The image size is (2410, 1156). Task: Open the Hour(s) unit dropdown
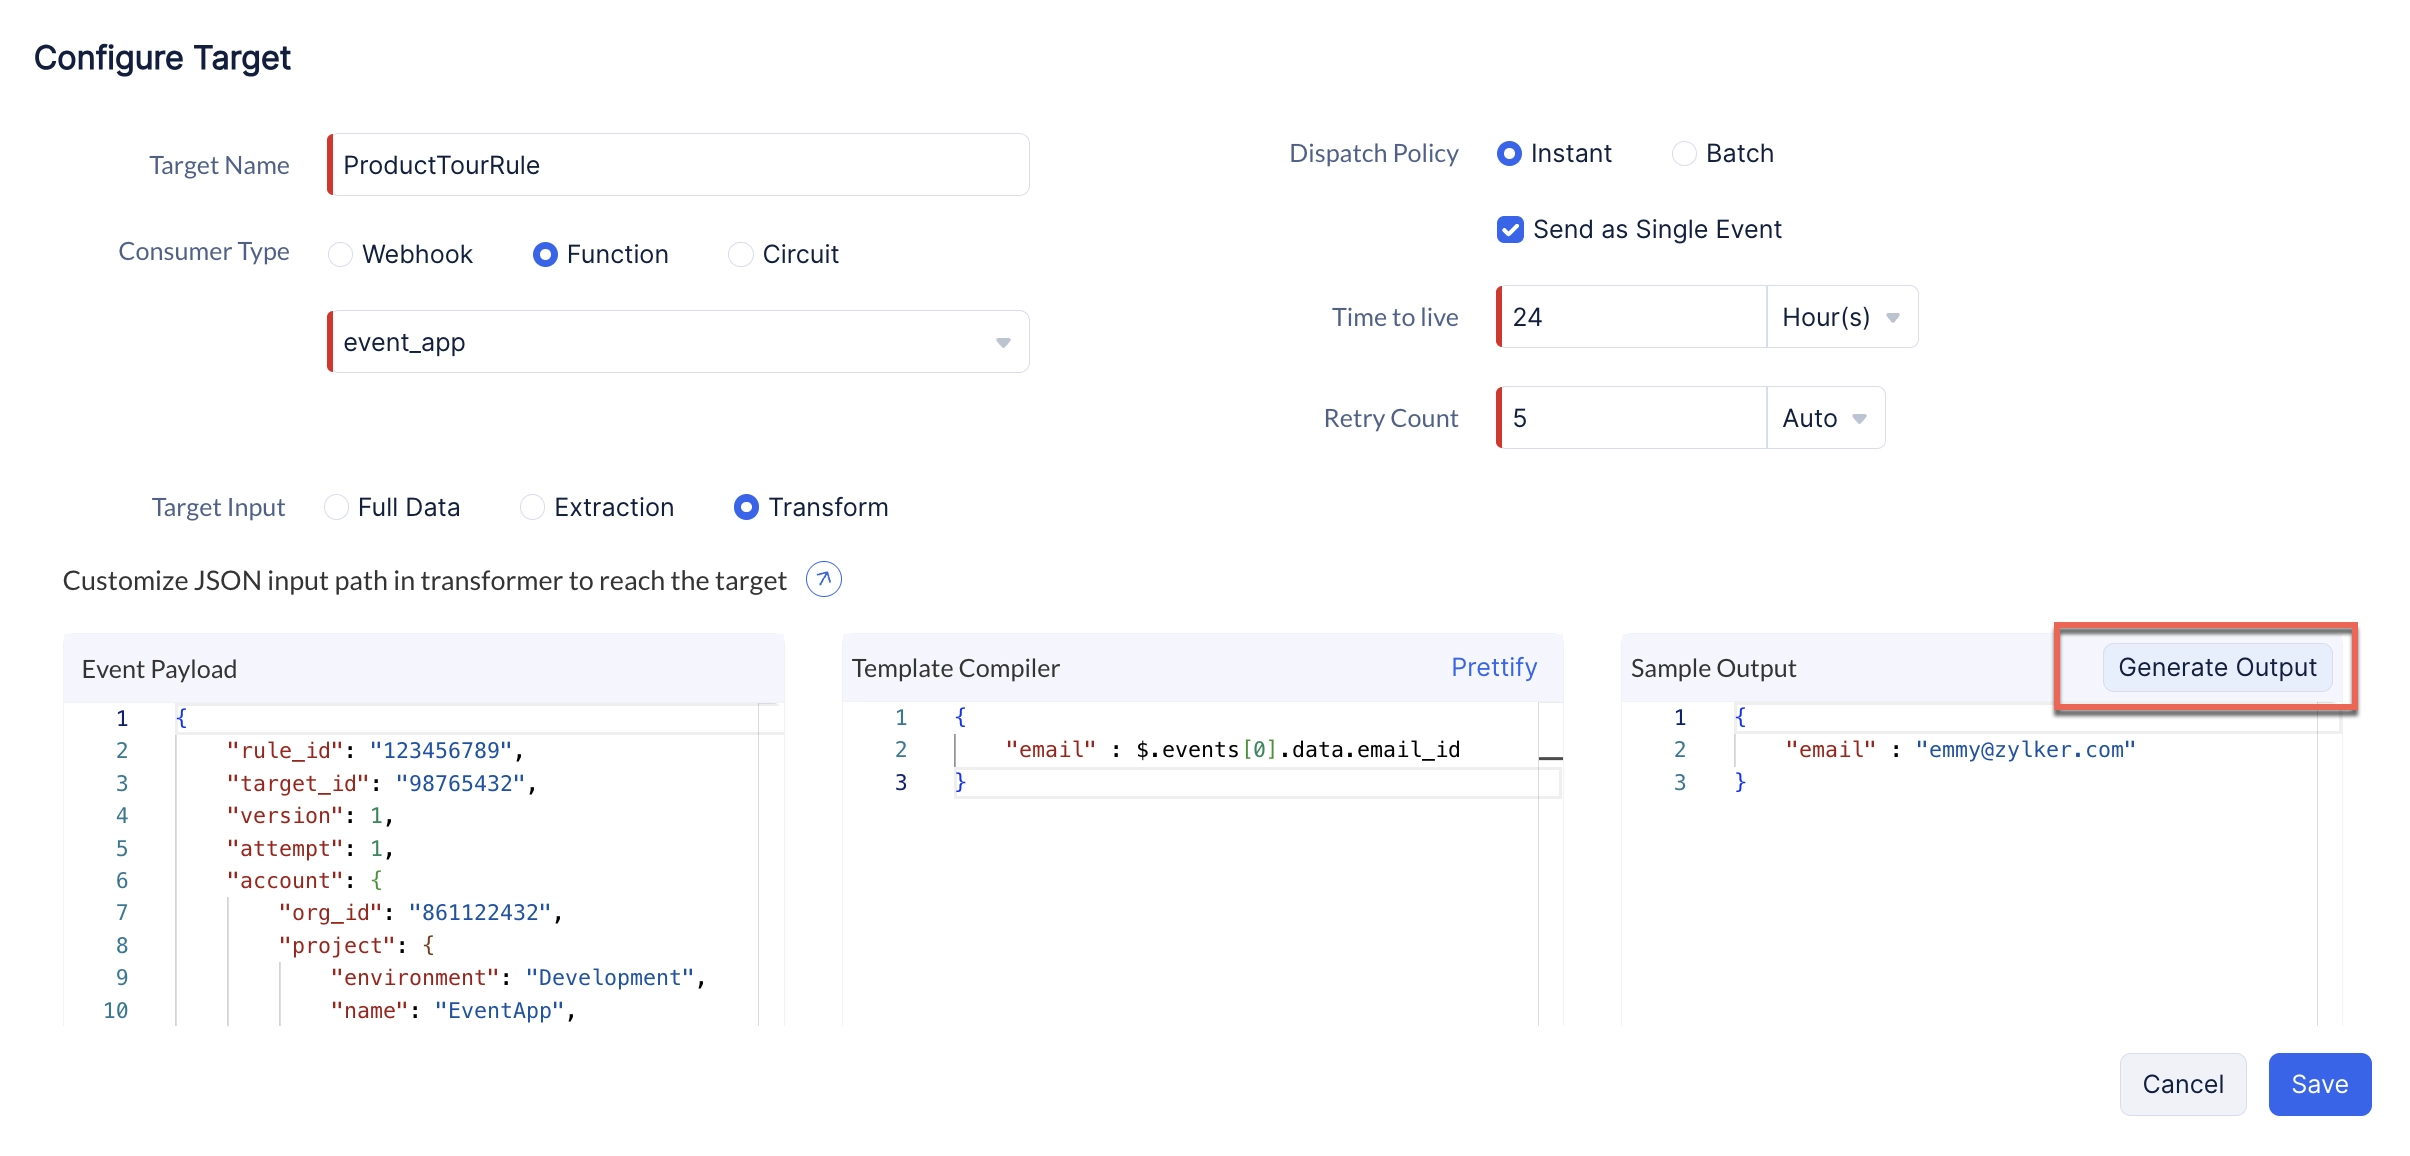click(1841, 317)
